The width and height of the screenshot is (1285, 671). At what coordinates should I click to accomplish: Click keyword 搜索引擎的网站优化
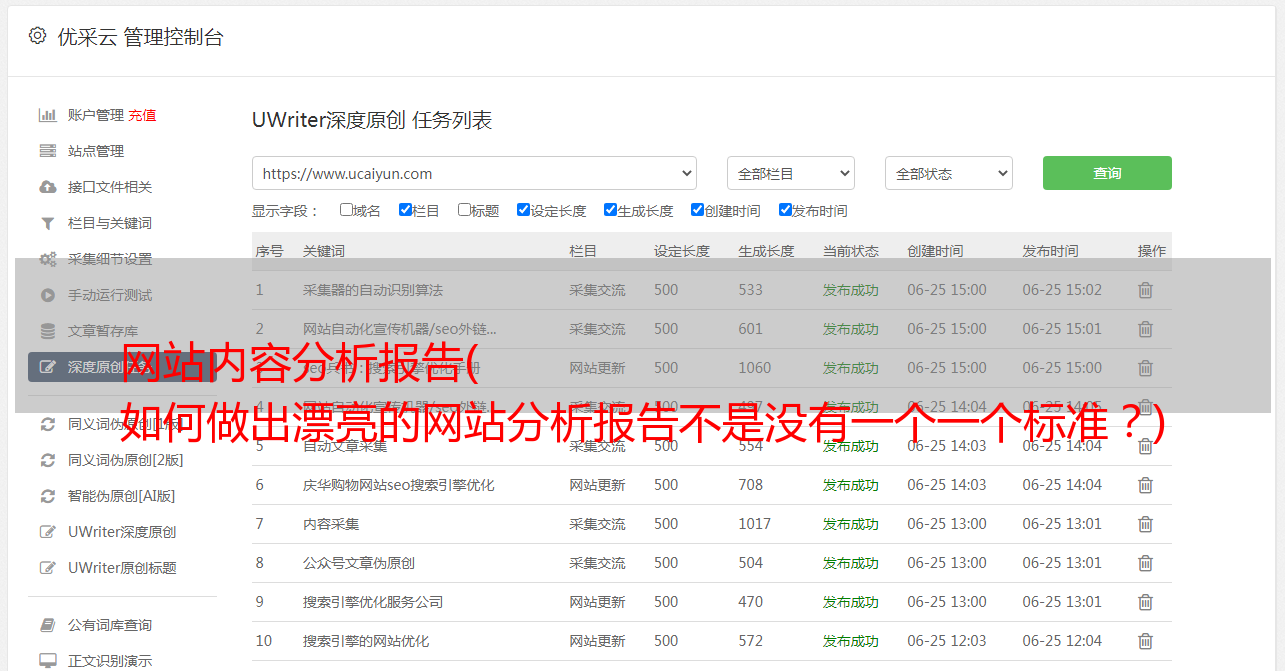[x=366, y=641]
